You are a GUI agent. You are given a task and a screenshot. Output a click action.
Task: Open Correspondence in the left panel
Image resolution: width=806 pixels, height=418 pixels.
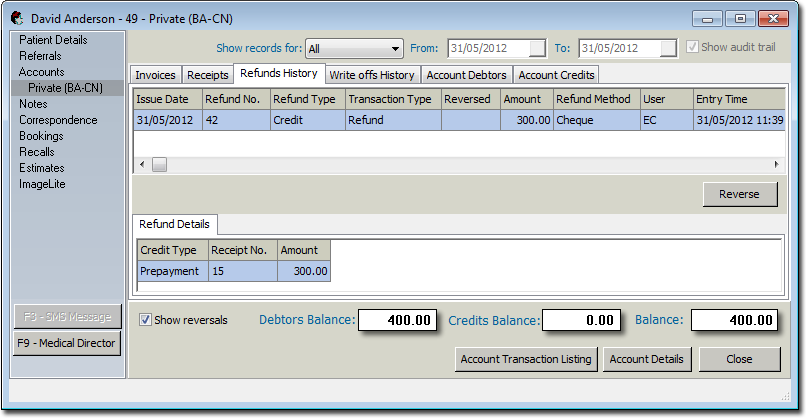58,120
